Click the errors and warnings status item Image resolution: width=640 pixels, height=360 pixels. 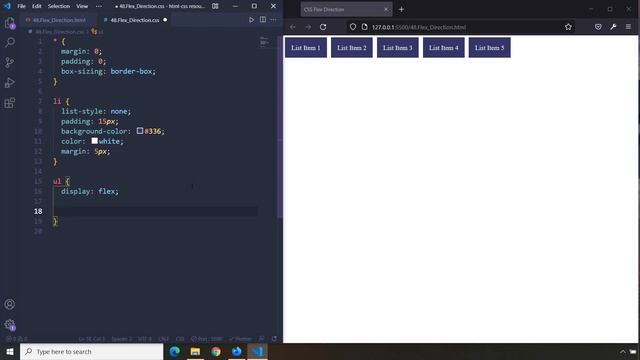[x=16, y=339]
